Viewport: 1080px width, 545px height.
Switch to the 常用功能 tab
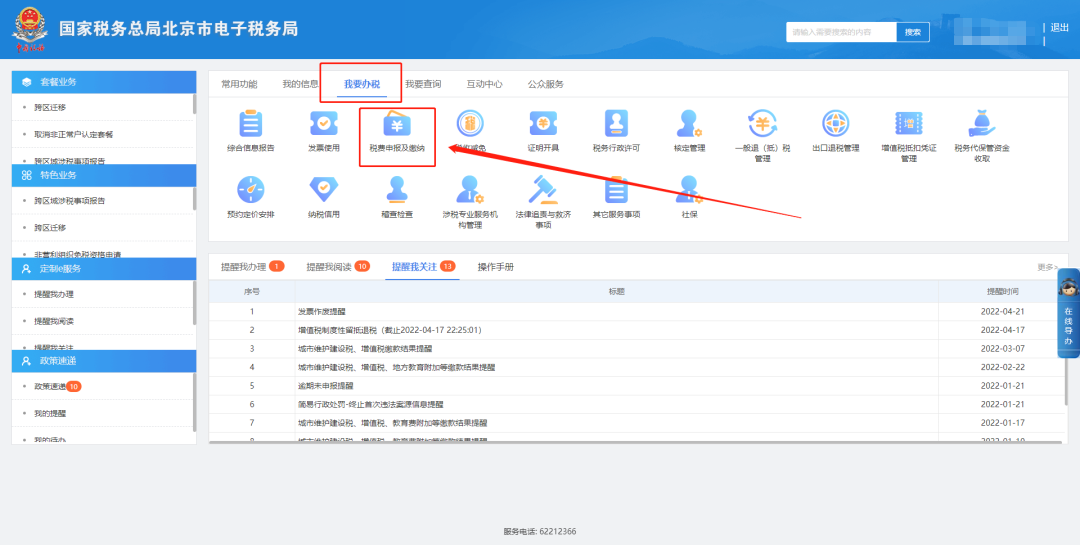coord(239,84)
